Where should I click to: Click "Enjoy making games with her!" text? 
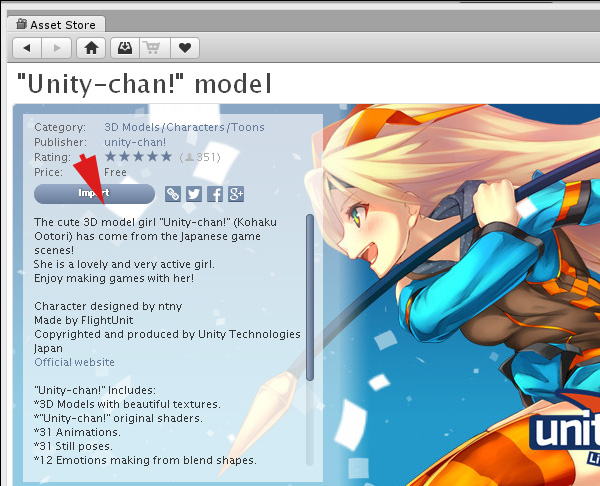[114, 278]
